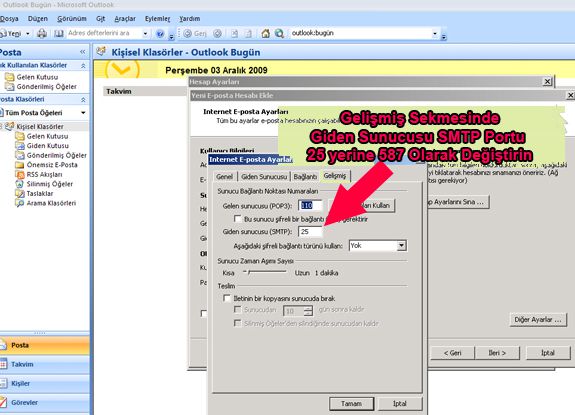The image size is (575, 415).
Task: Click the Kişiler navigation pane button
Action: pyautogui.click(x=44, y=383)
